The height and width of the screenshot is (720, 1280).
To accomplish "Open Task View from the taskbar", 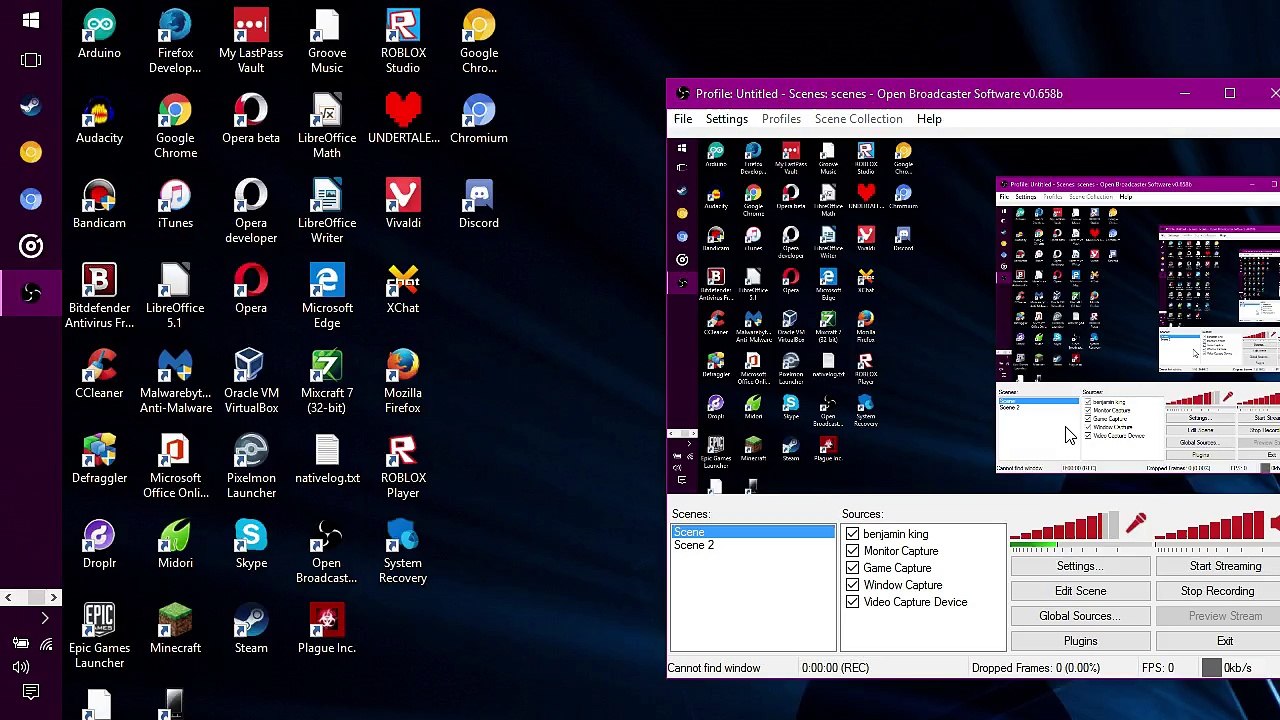I will (31, 60).
